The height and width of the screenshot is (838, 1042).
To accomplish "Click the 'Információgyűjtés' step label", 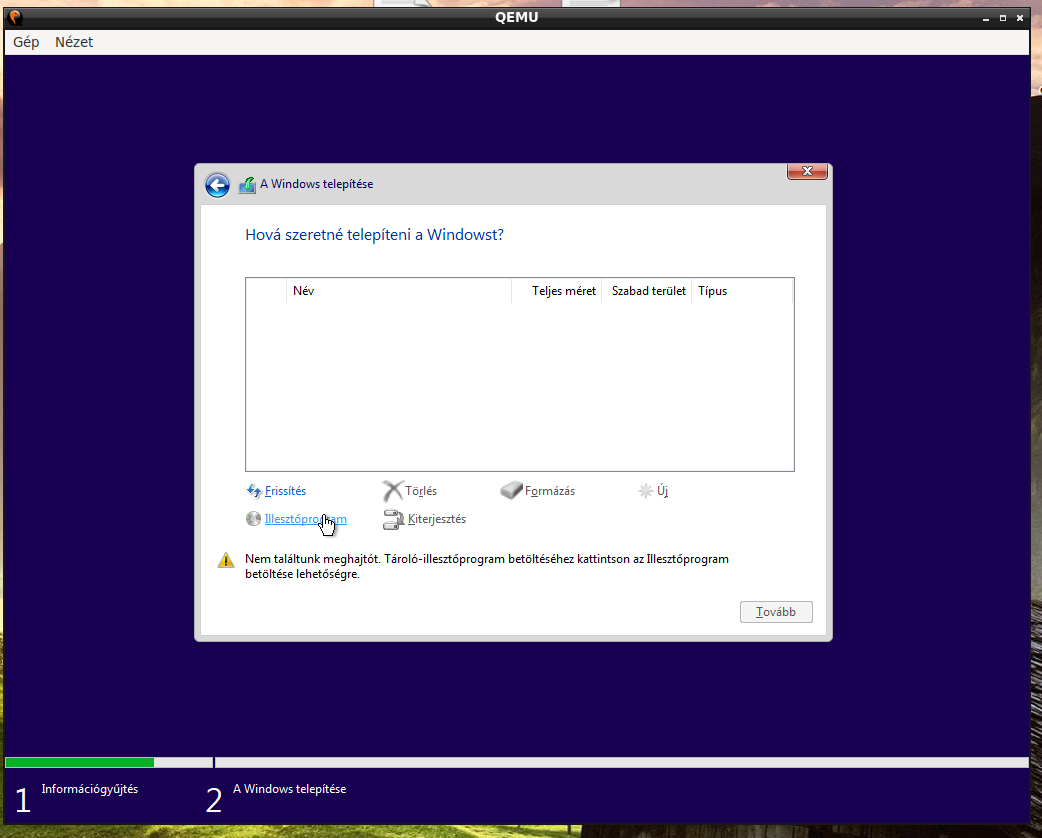I will [x=90, y=789].
